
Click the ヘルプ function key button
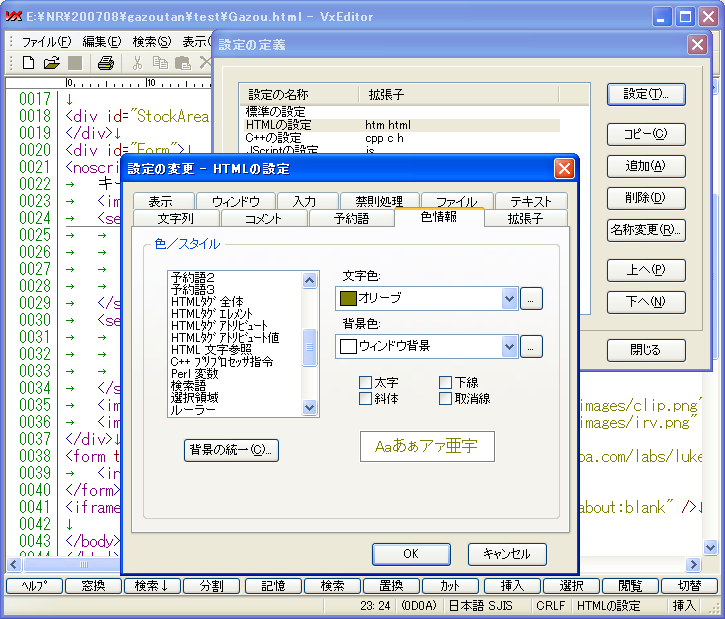pyautogui.click(x=34, y=586)
